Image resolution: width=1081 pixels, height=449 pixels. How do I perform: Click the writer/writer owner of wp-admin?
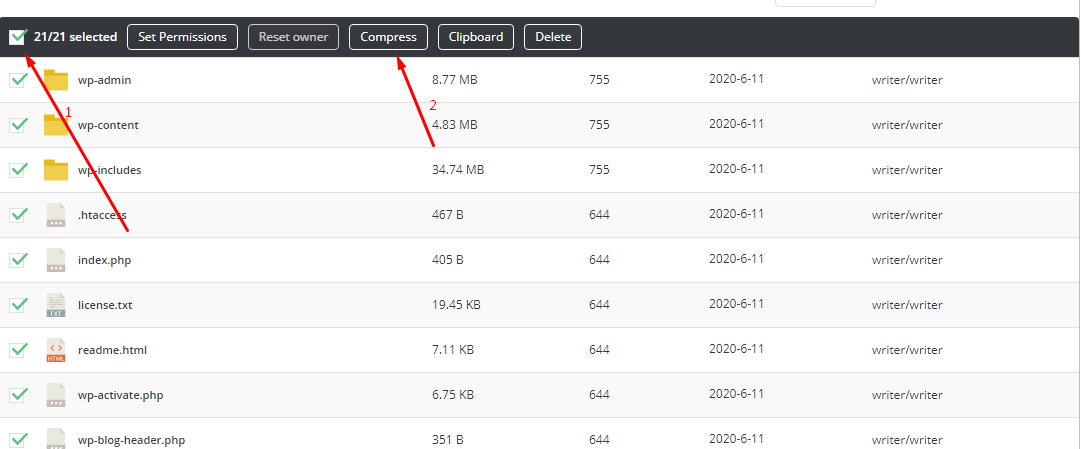907,80
